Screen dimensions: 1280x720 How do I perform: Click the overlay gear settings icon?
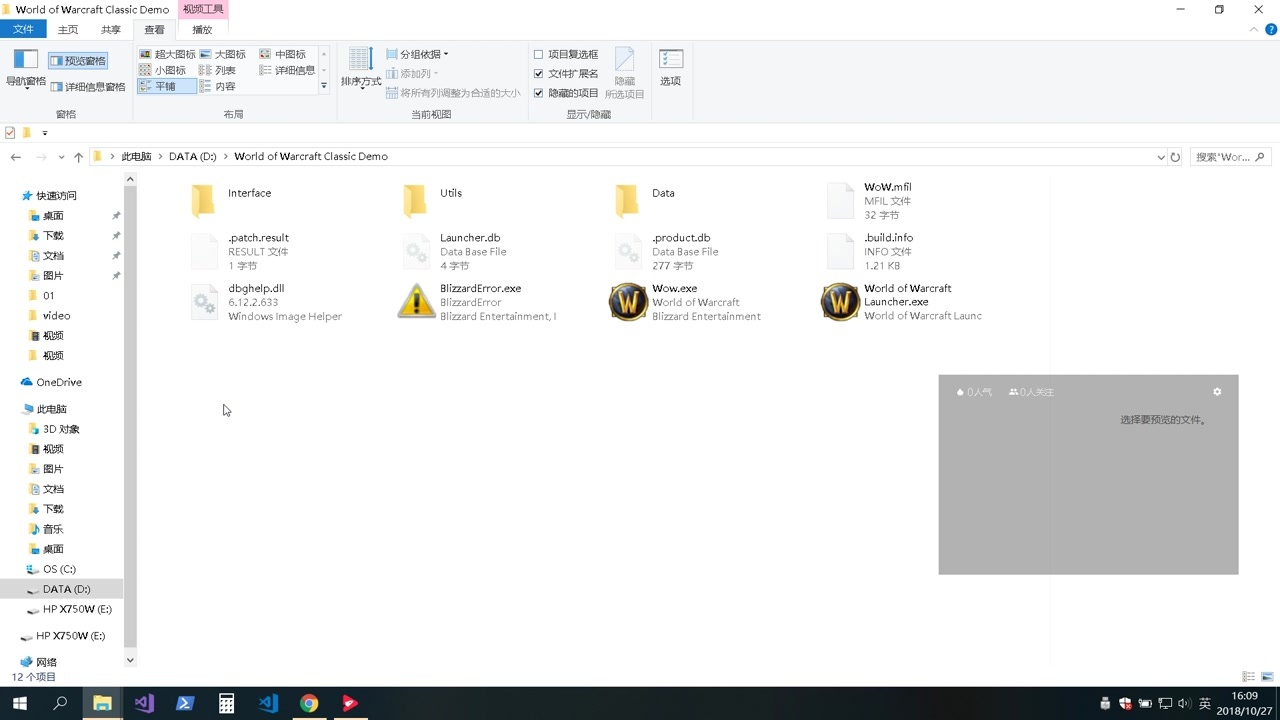tap(1217, 392)
